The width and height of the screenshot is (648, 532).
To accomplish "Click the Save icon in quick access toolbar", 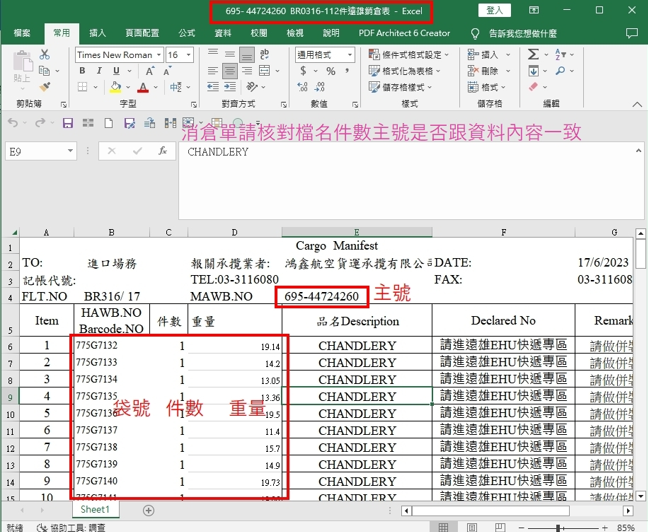I will click(68, 124).
